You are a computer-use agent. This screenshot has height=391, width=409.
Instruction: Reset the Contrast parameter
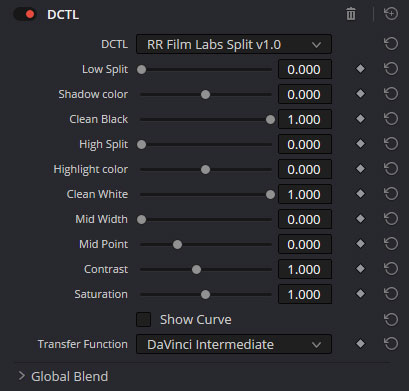tap(391, 269)
